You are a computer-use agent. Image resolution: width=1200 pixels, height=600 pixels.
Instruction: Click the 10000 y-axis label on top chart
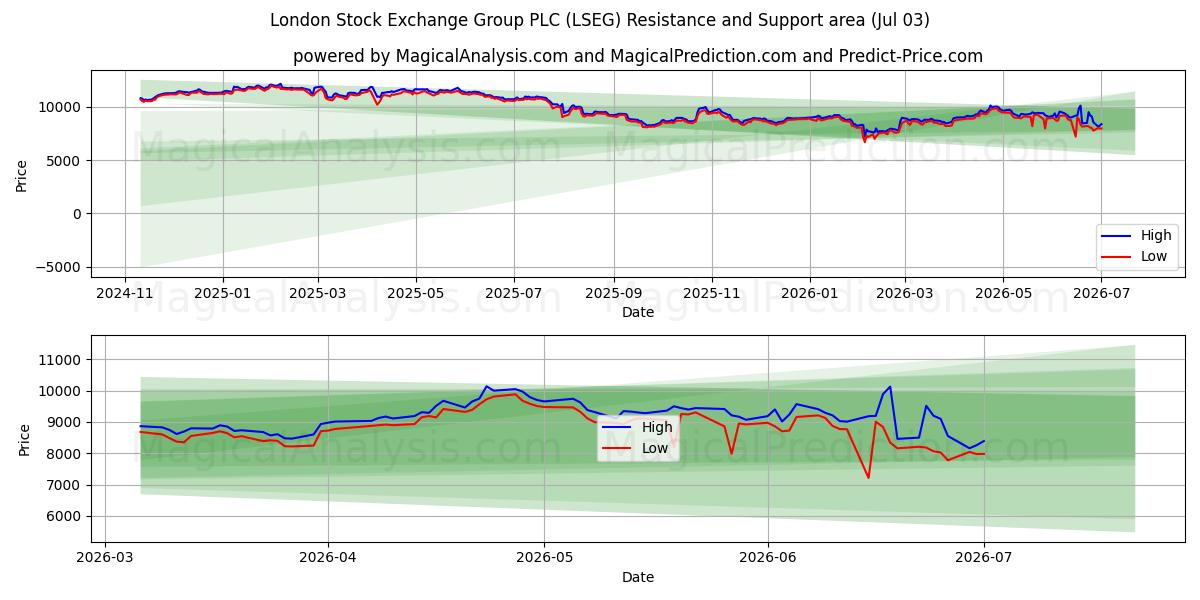(61, 107)
